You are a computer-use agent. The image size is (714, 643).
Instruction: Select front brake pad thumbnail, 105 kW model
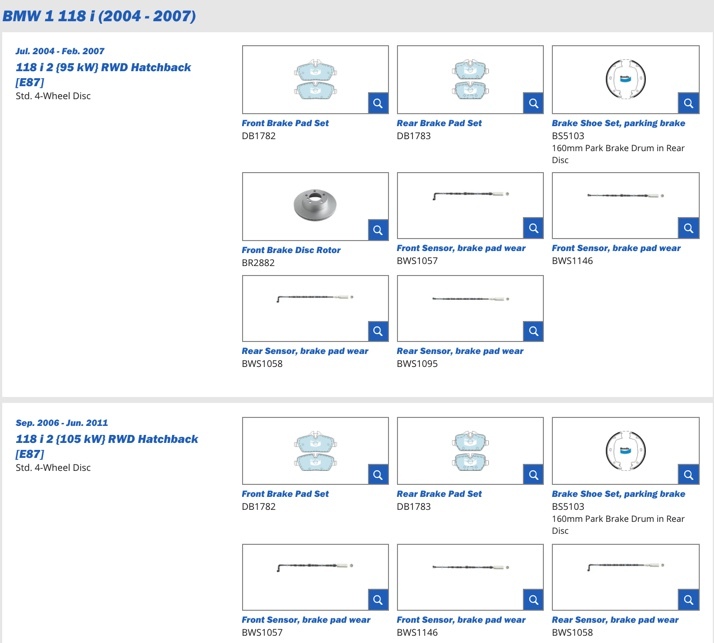click(x=315, y=451)
